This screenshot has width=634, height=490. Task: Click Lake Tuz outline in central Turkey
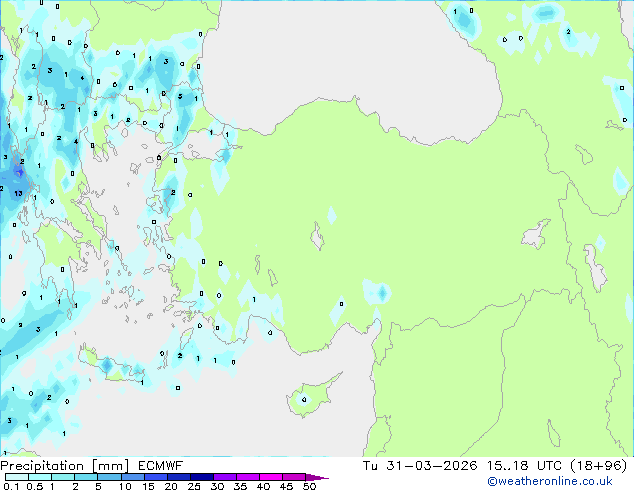coord(319,238)
